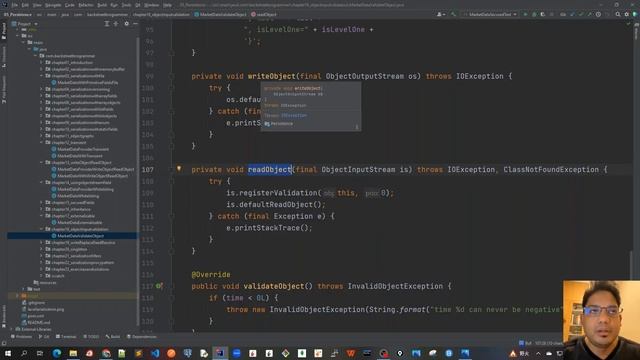640x360 pixels.
Task: Open the Edit menu
Action: [25, 5]
